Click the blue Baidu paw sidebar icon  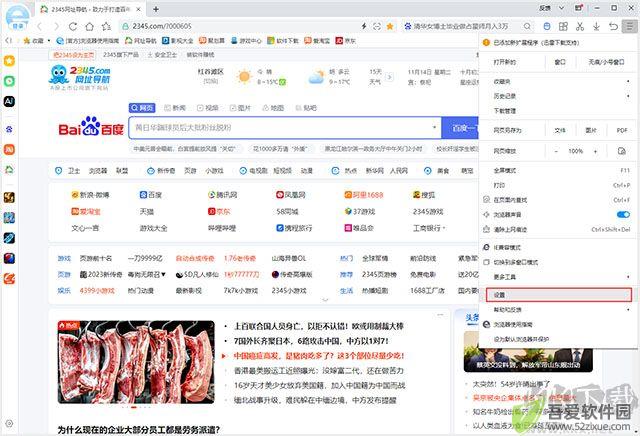point(9,129)
